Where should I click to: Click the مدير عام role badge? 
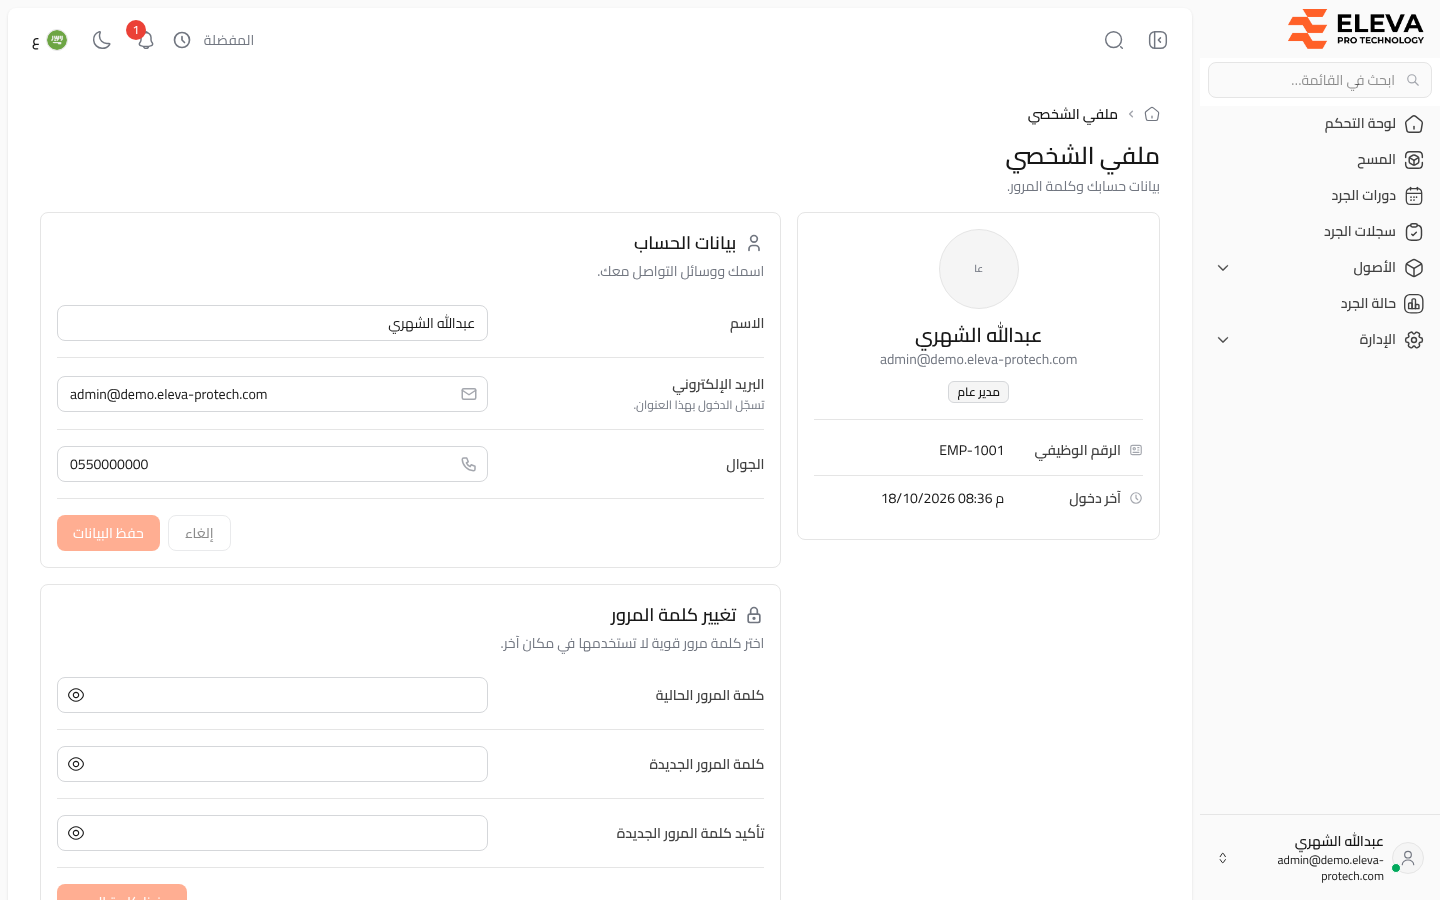(x=978, y=392)
